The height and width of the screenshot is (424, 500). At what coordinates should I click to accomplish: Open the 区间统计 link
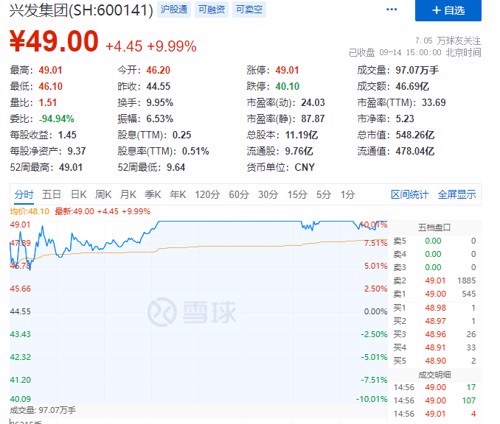(409, 194)
